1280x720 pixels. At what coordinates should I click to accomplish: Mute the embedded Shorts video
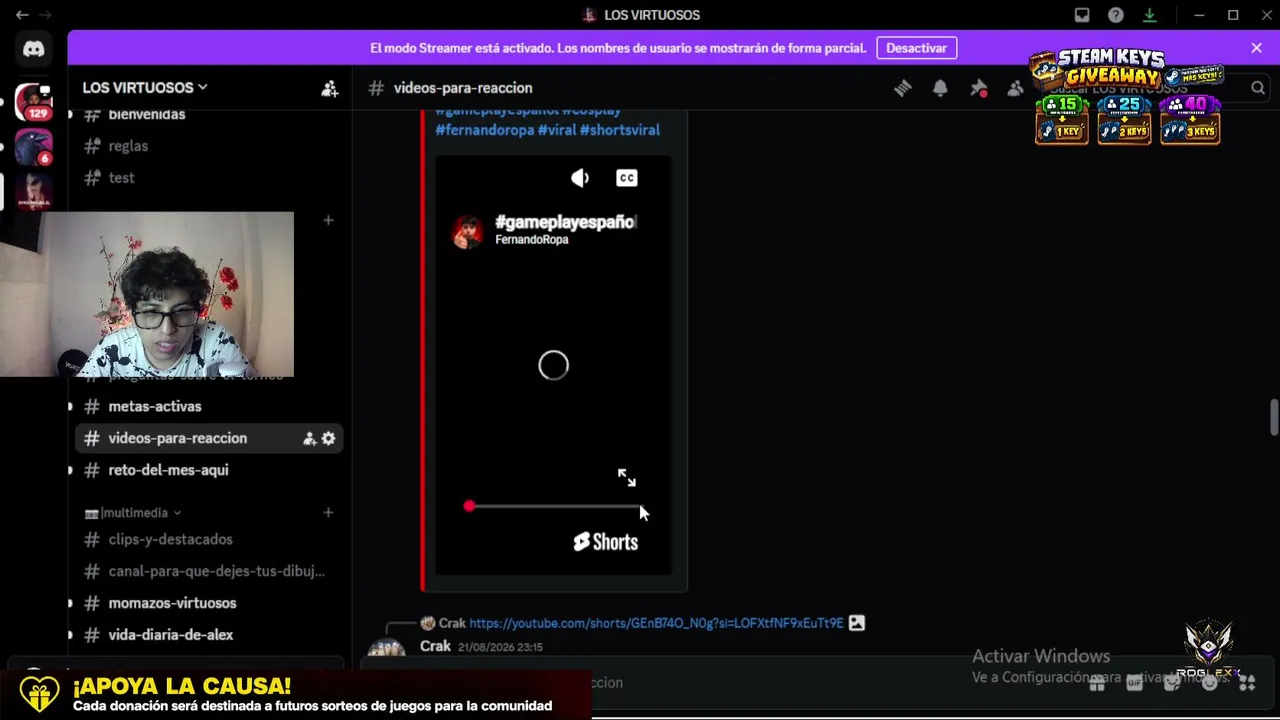580,178
